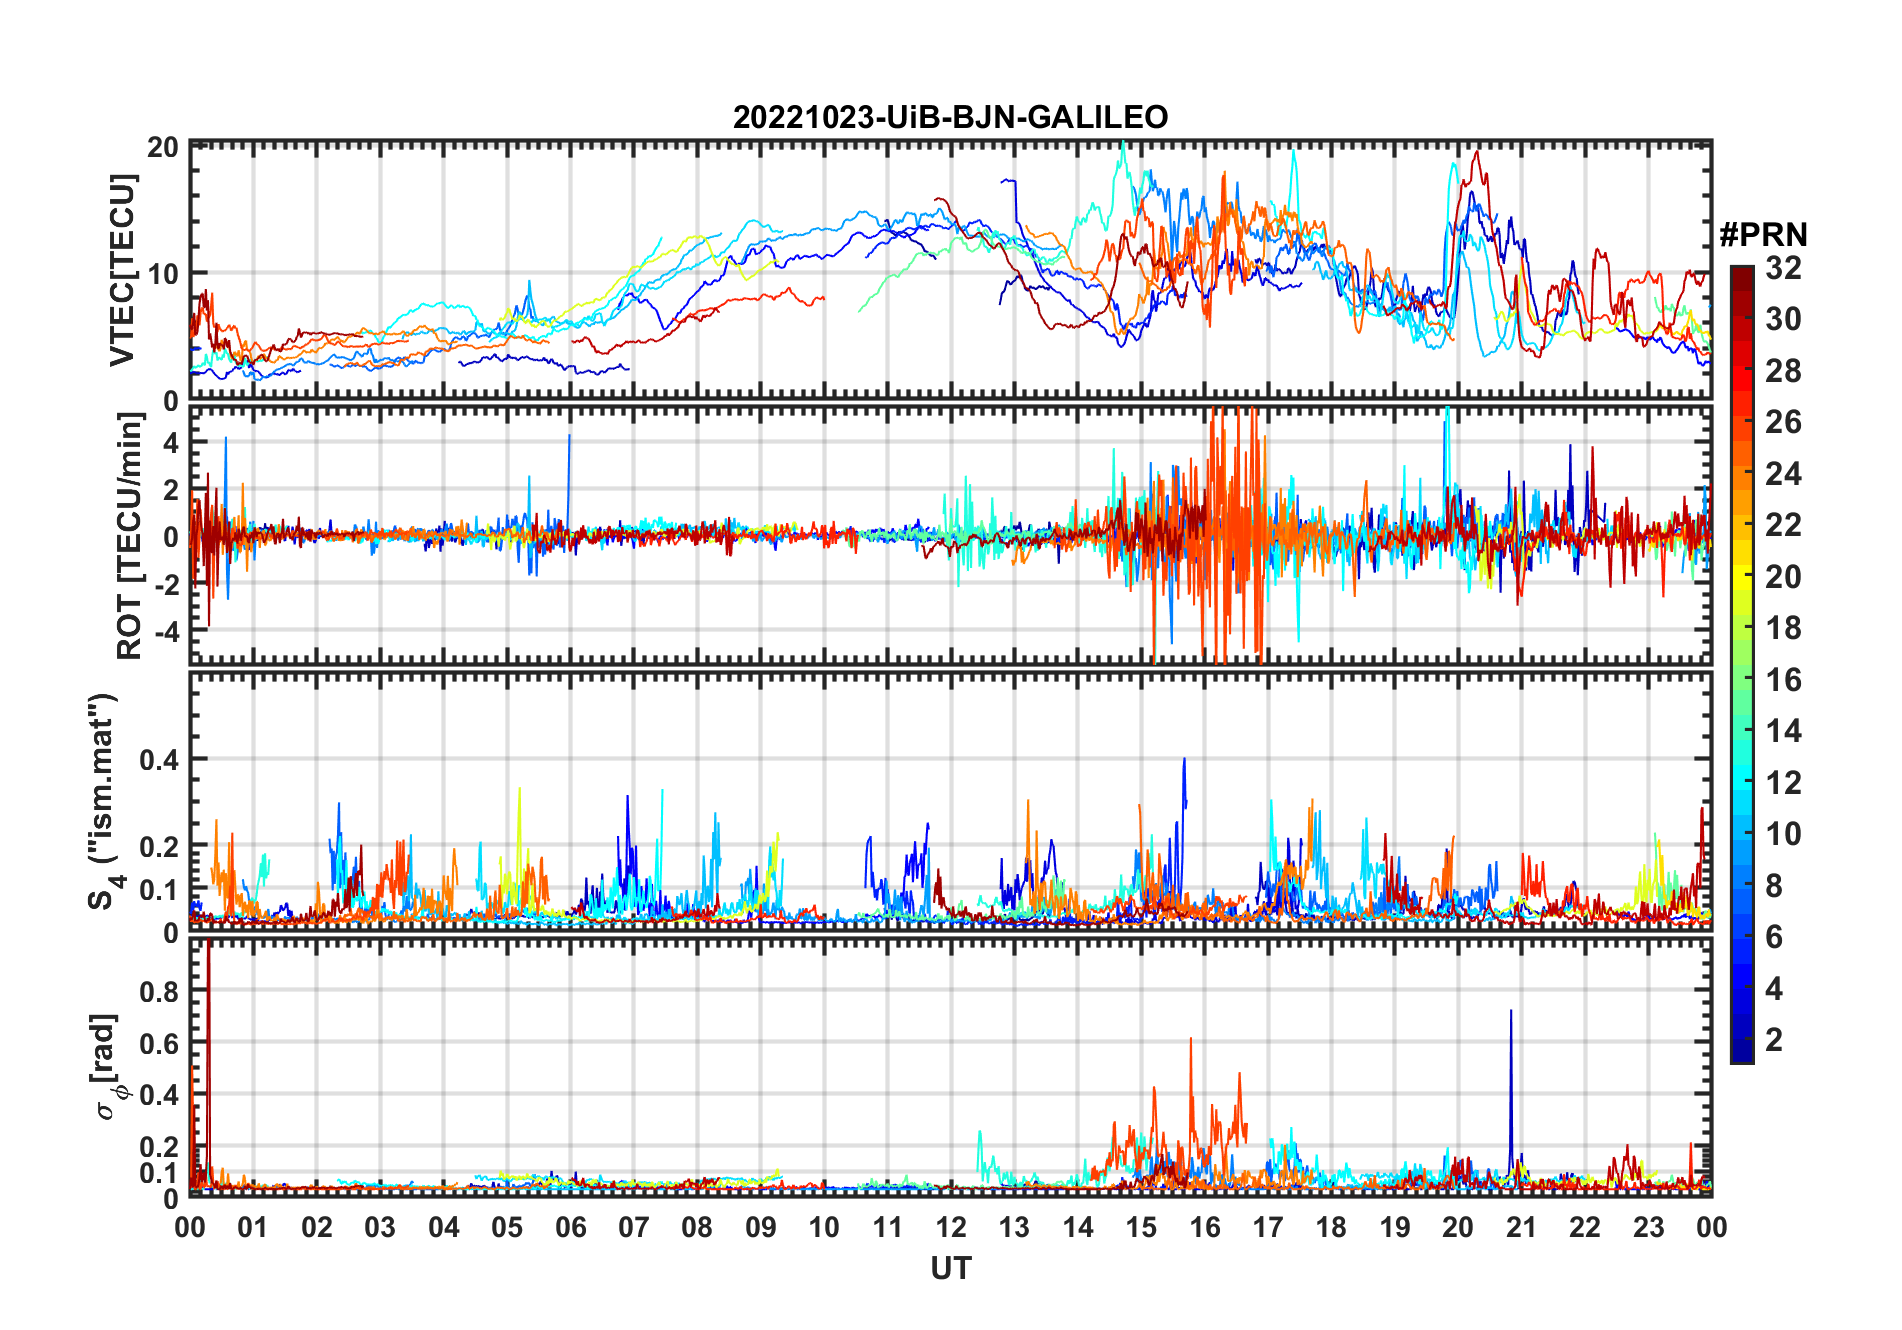Click the 23 hour tick label
1902x1330 pixels.
coord(1648,1227)
